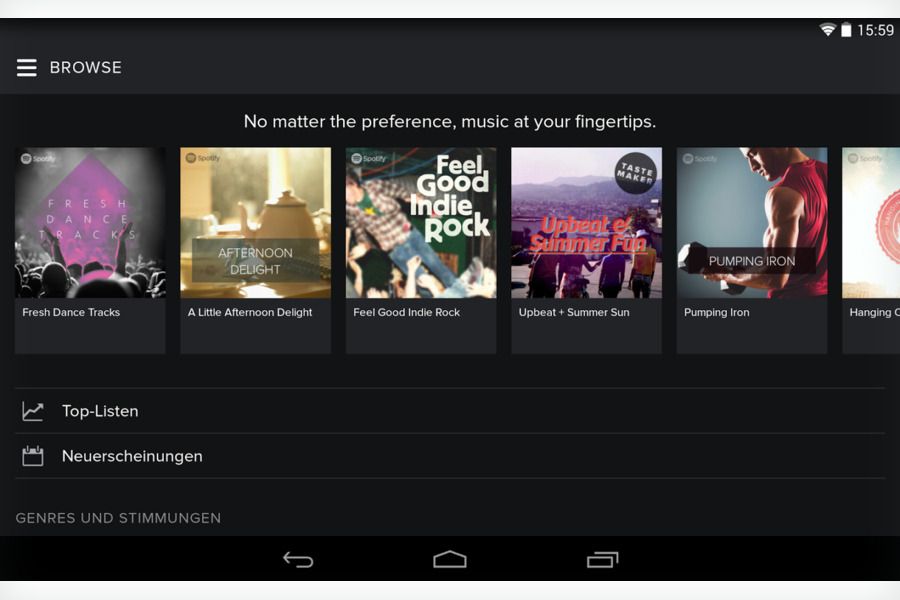Open the Top-Listen section
Image resolution: width=900 pixels, height=600 pixels.
(100, 410)
